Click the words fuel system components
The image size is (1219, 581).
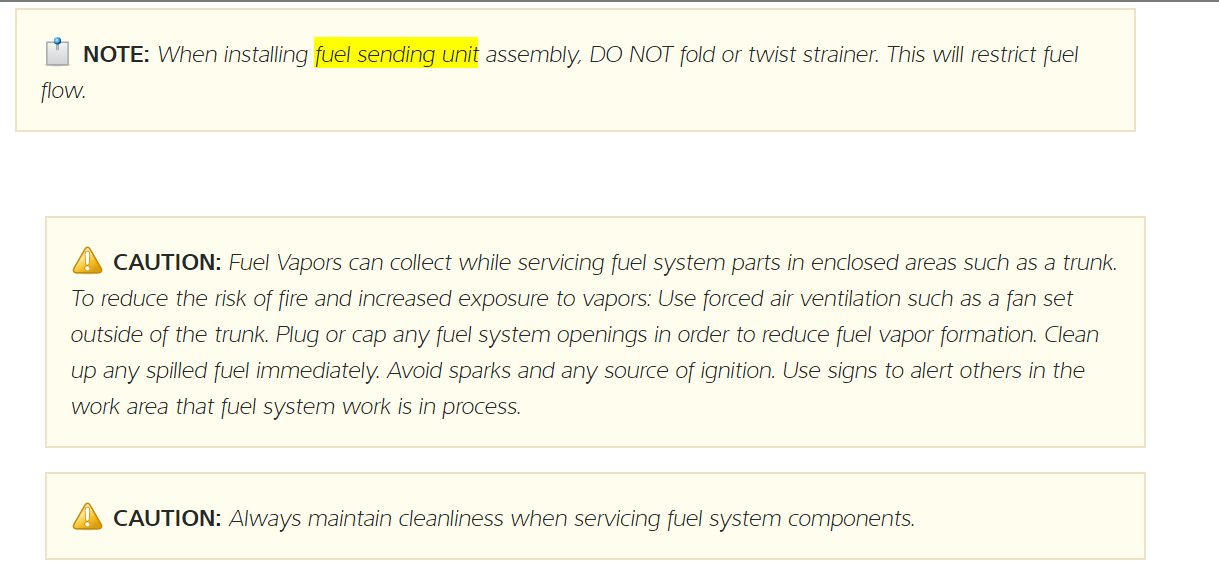coord(788,519)
